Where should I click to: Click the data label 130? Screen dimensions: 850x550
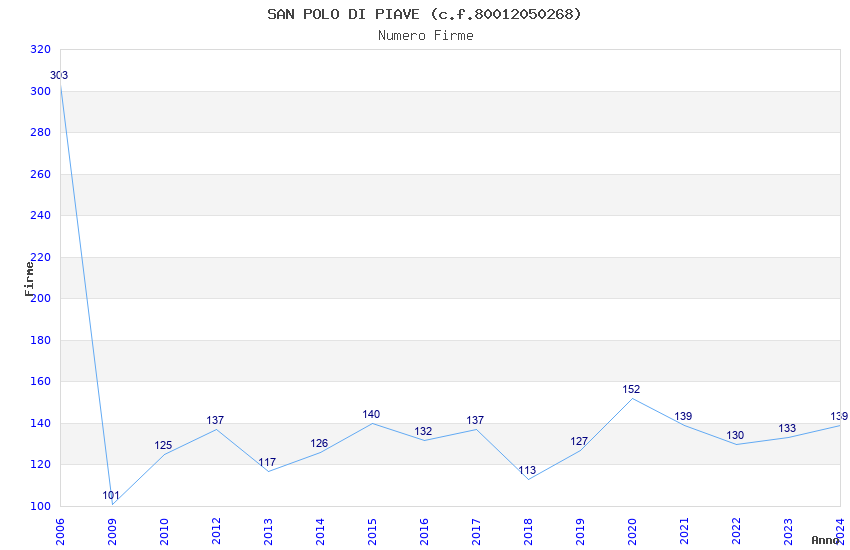736,436
